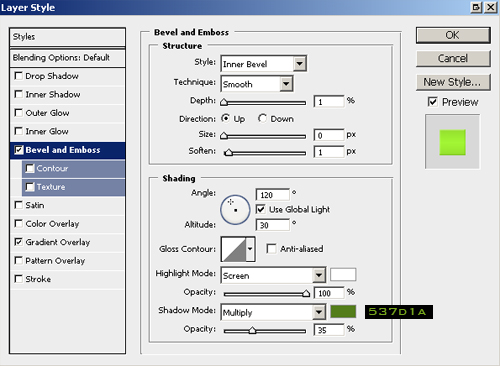Click the Altitude value field

(x=273, y=225)
